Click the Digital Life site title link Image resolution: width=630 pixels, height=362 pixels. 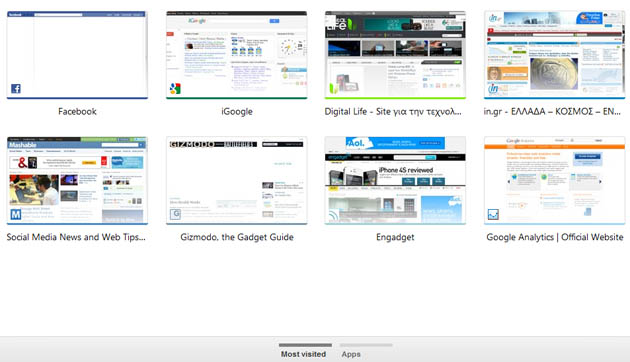click(393, 112)
